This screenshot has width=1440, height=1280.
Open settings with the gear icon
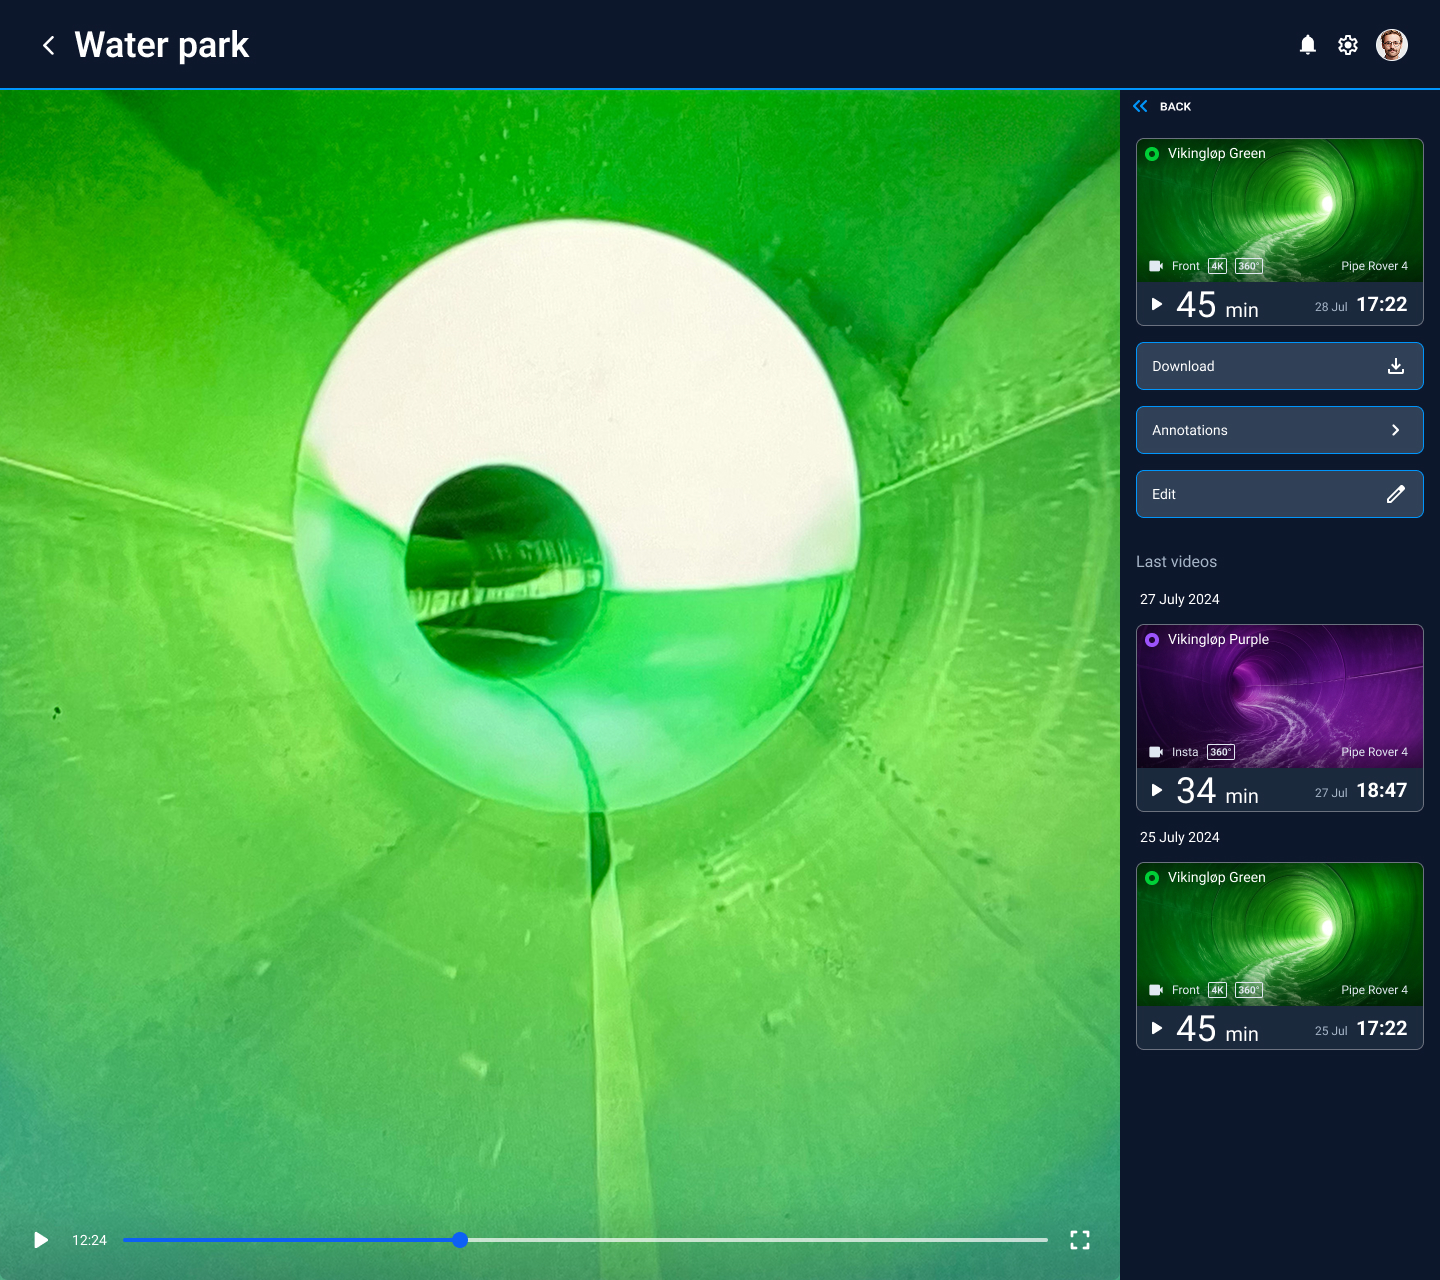tap(1347, 44)
